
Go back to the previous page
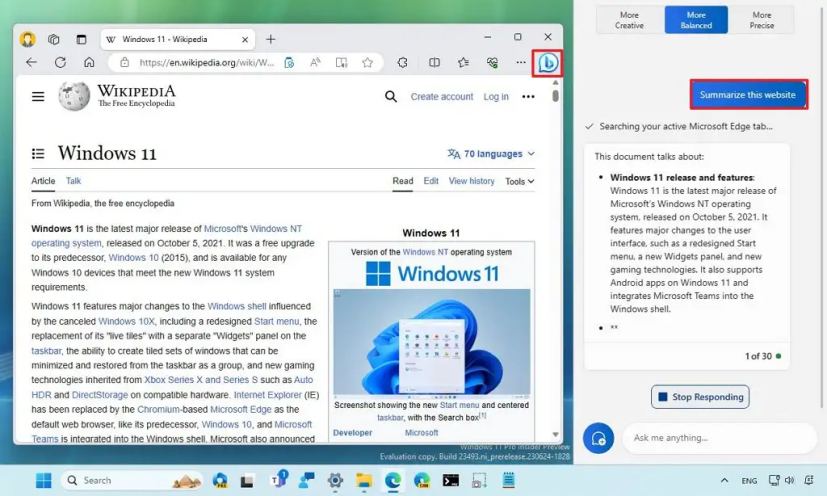[32, 62]
